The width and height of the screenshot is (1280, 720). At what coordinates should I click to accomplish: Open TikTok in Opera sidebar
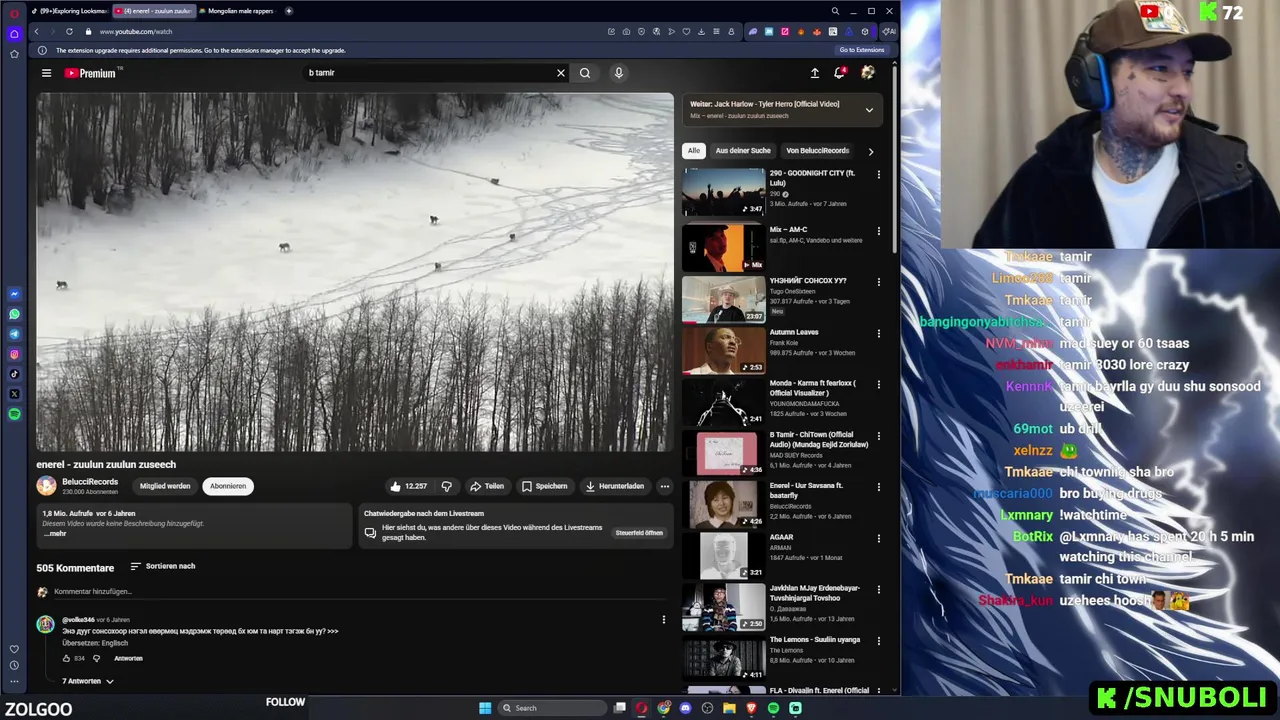(x=14, y=374)
